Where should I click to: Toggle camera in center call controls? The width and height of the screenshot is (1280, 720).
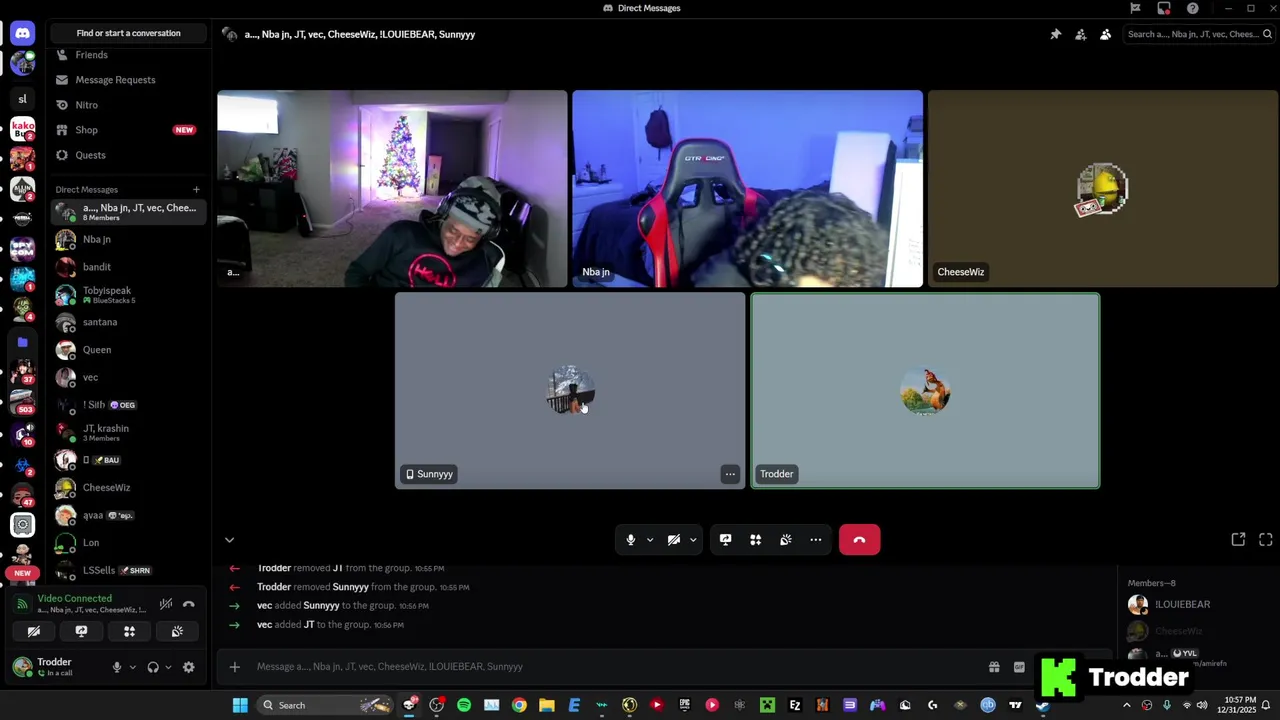[x=674, y=540]
